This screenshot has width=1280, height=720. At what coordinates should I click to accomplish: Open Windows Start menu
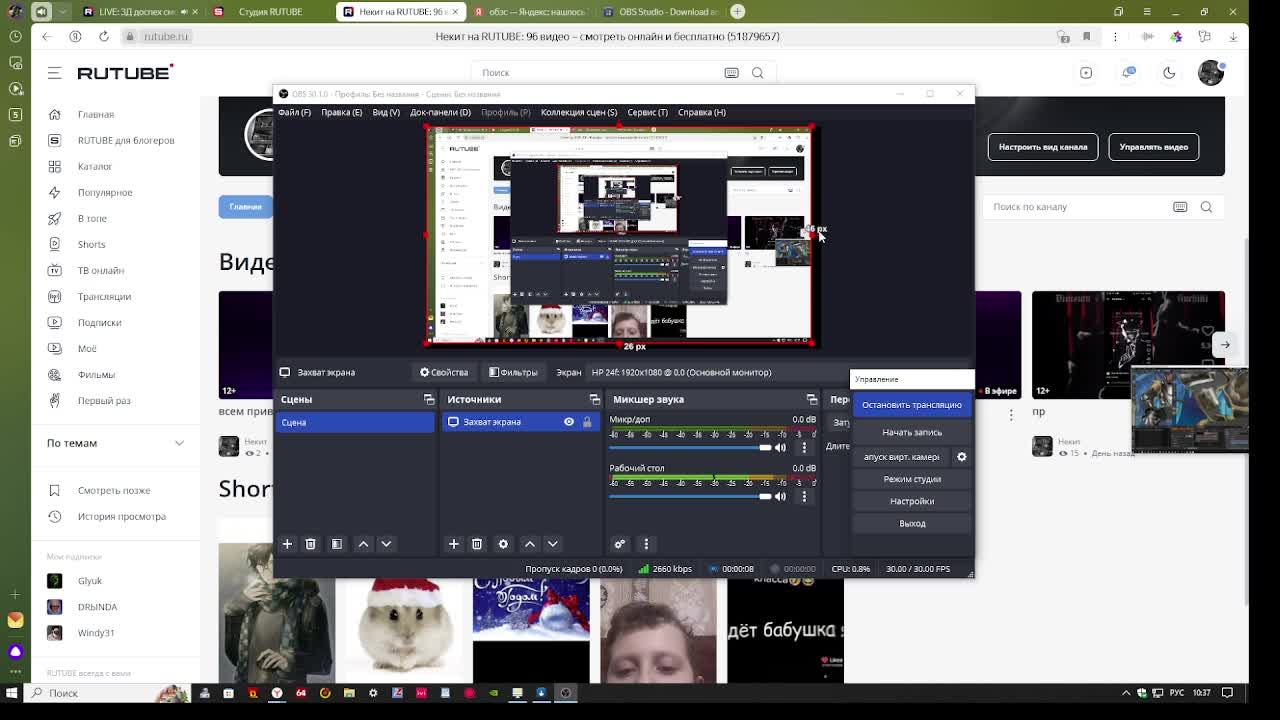[12, 693]
